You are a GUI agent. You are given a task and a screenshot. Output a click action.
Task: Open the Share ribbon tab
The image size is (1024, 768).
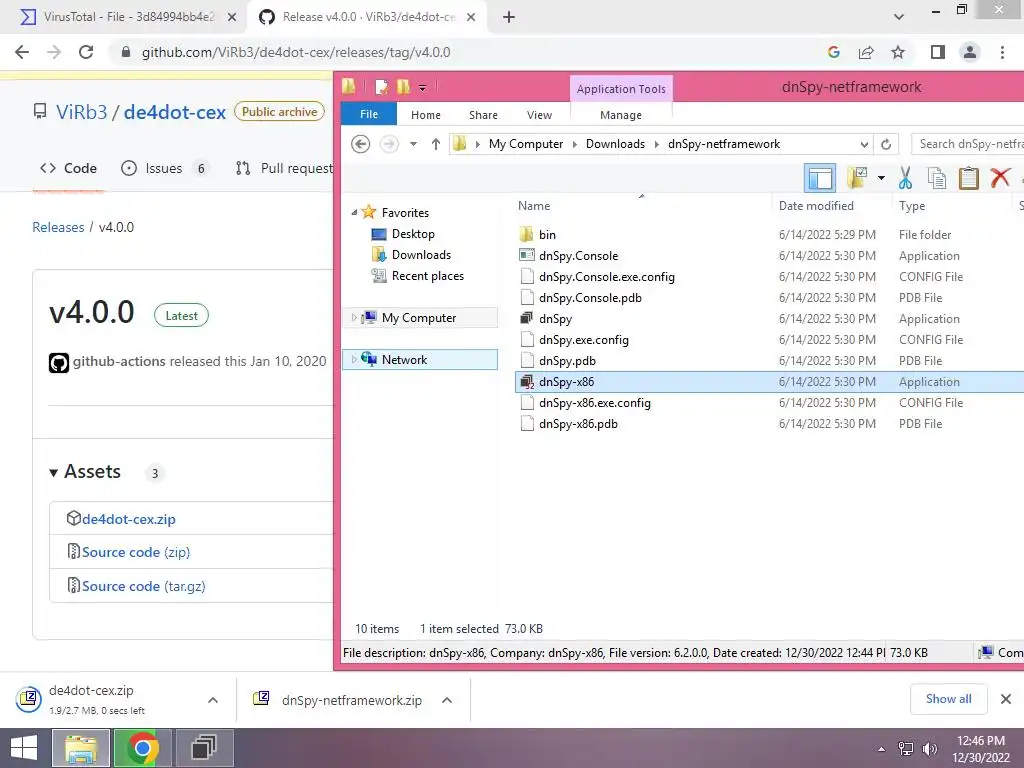point(483,115)
